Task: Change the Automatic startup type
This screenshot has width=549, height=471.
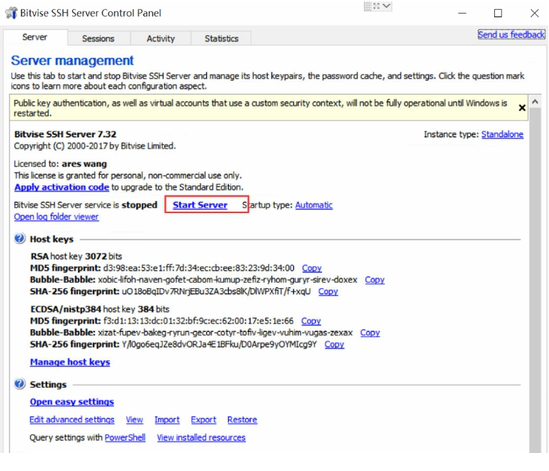Action: click(x=314, y=205)
